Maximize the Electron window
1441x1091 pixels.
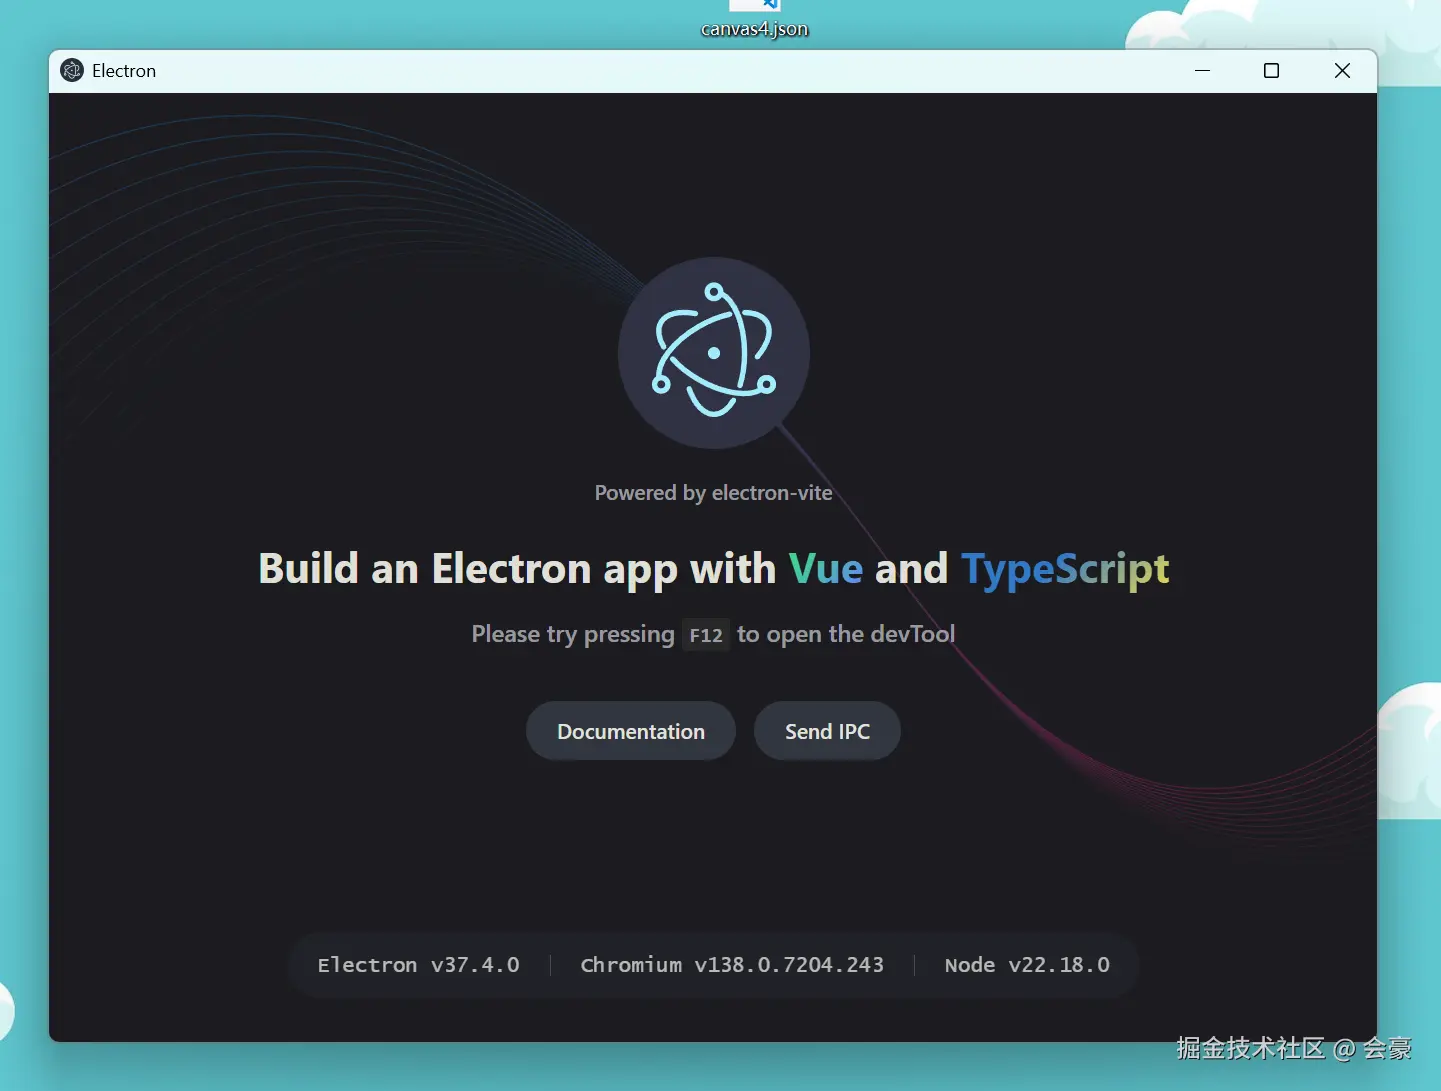[x=1271, y=70]
